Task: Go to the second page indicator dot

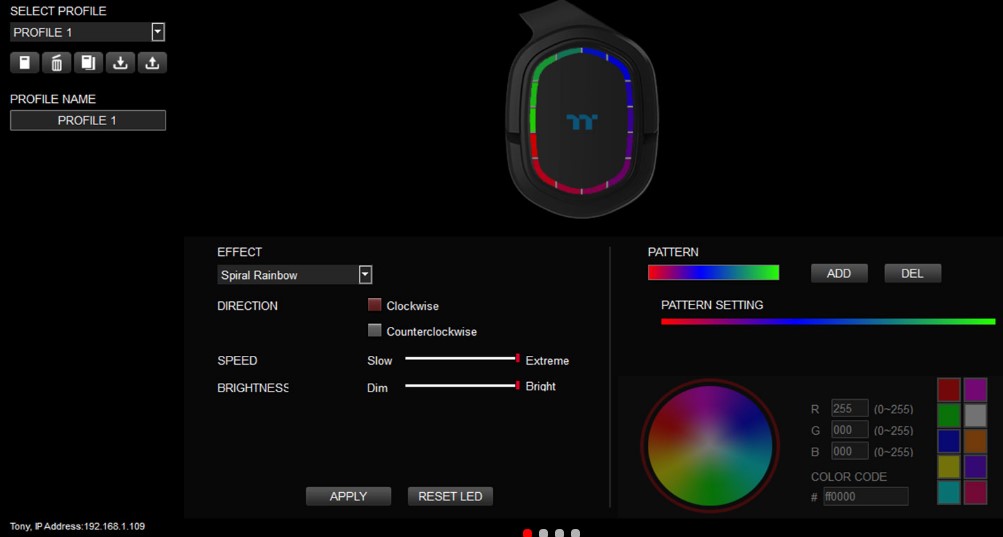Action: [x=544, y=533]
